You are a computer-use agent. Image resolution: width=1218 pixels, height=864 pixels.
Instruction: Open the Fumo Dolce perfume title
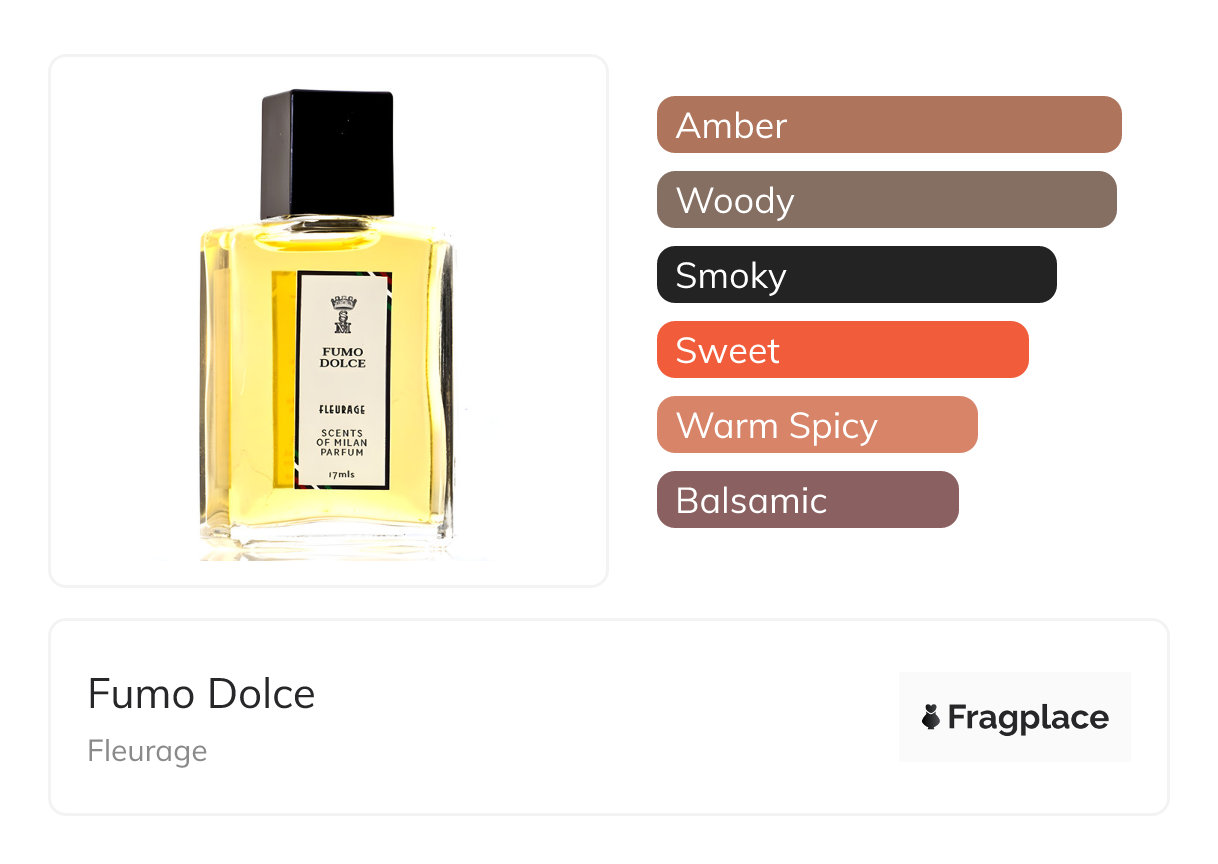[x=202, y=693]
